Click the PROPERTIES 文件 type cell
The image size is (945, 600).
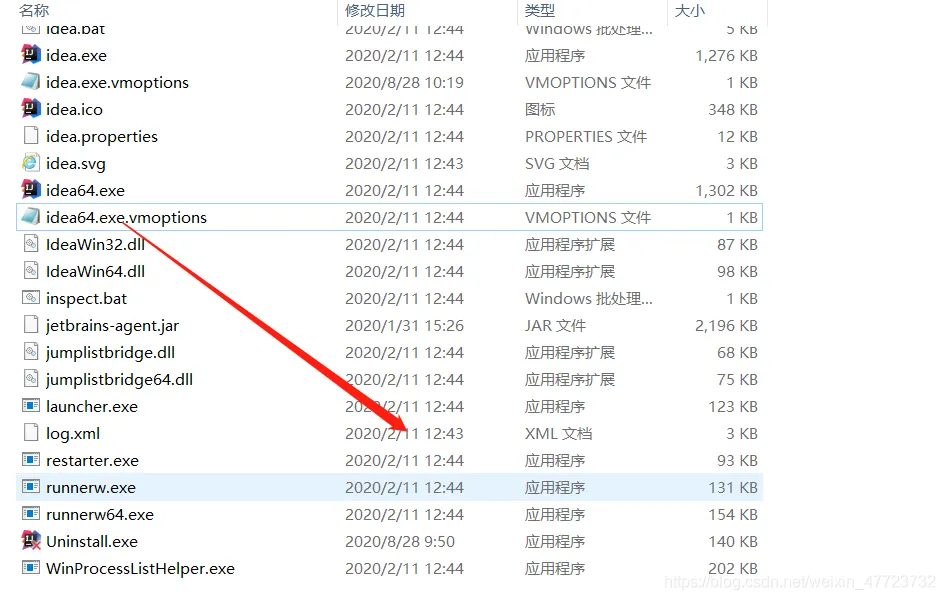(x=586, y=137)
